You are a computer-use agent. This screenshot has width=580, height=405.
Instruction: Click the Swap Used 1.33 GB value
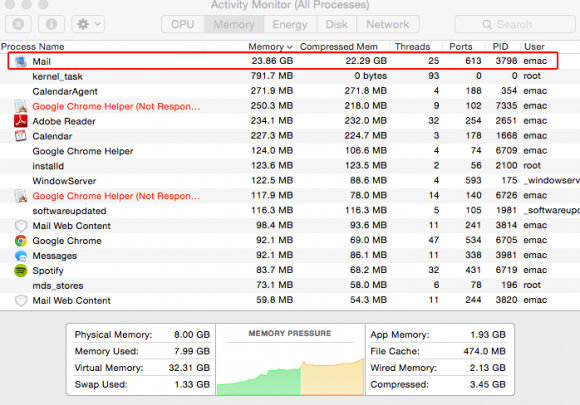[x=192, y=384]
